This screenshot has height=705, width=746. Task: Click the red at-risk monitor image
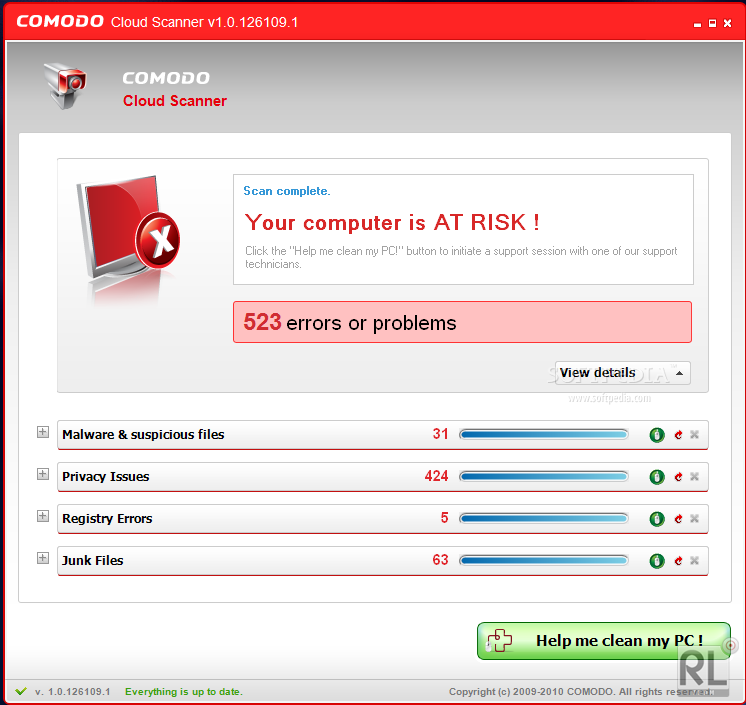tap(126, 232)
